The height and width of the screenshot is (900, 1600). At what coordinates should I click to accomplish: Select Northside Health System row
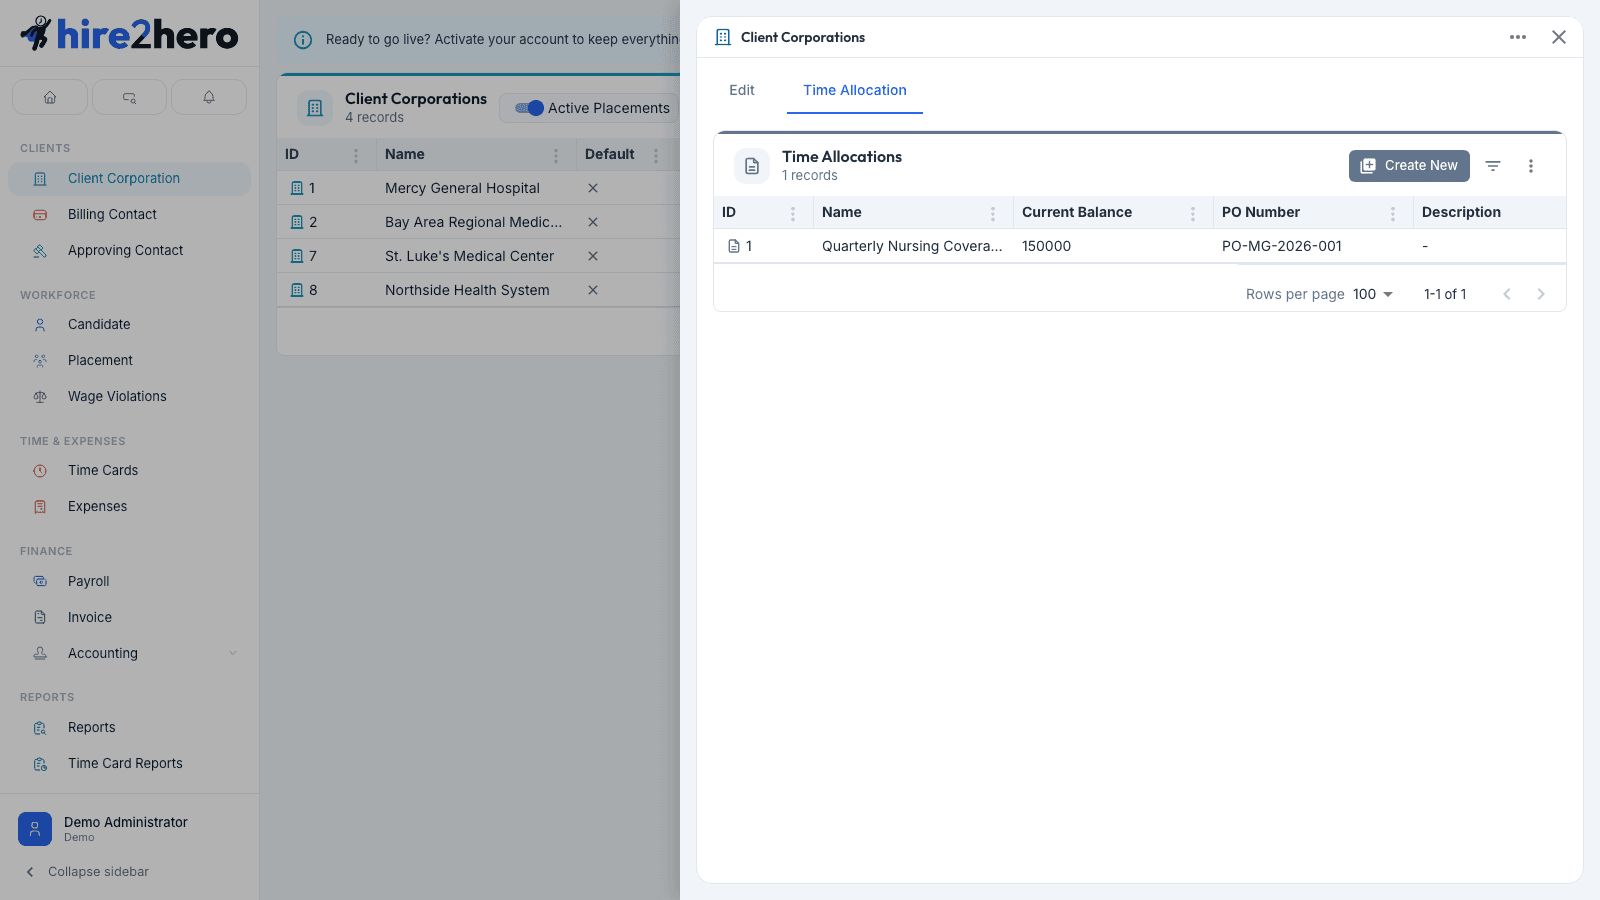(x=478, y=290)
